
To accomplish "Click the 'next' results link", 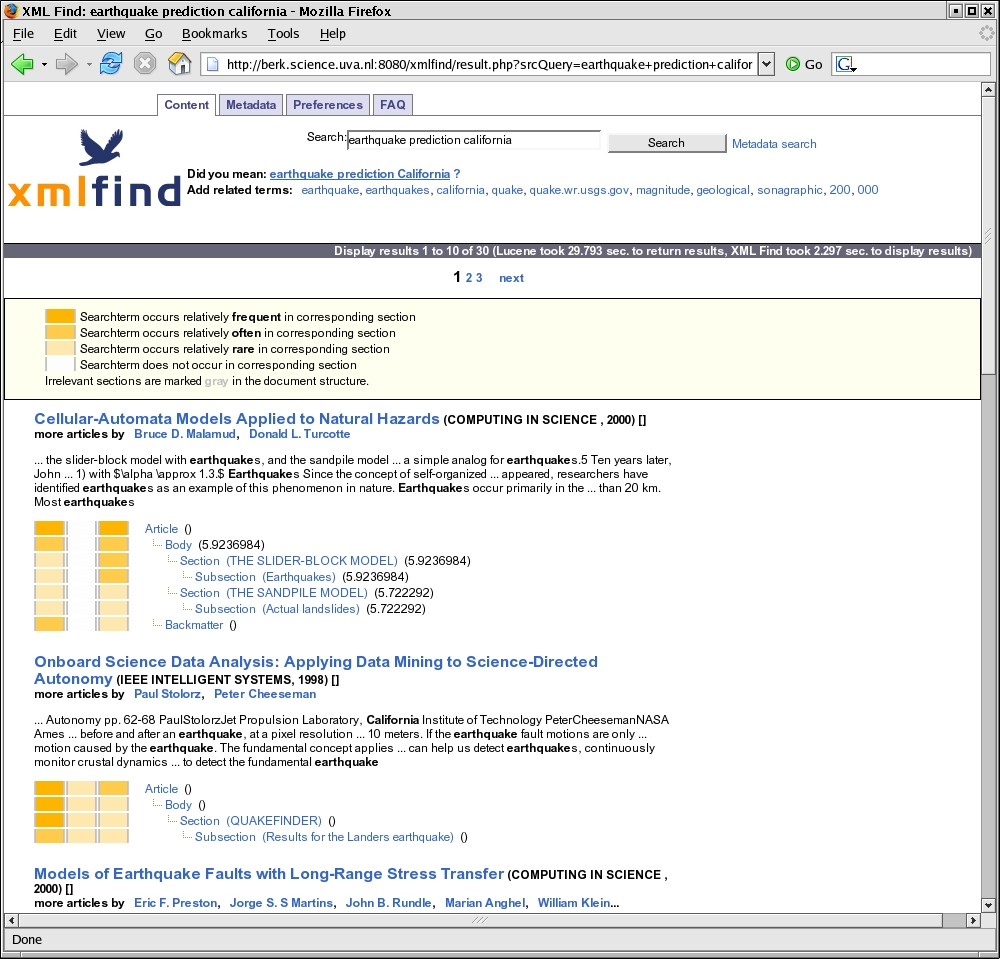I will point(511,277).
